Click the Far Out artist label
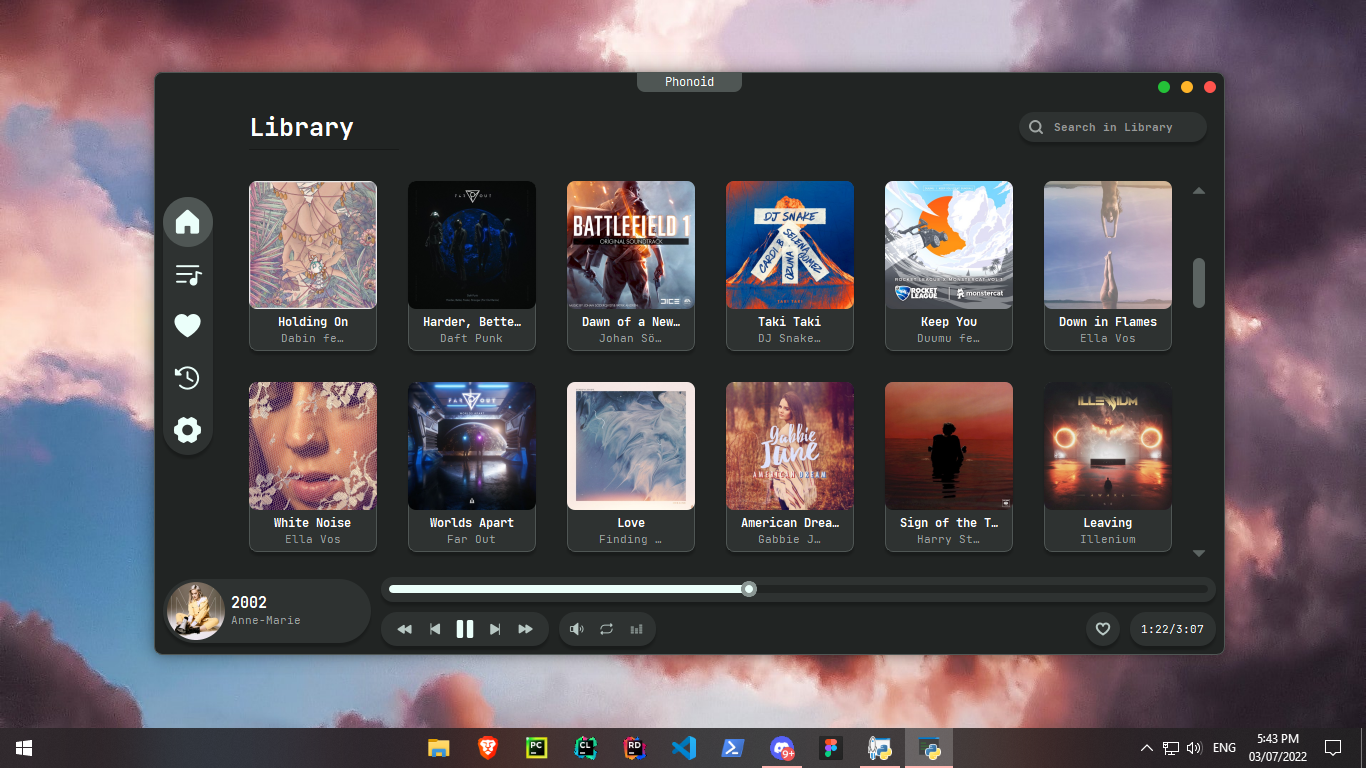Screen dimensions: 1366x768 [472, 539]
